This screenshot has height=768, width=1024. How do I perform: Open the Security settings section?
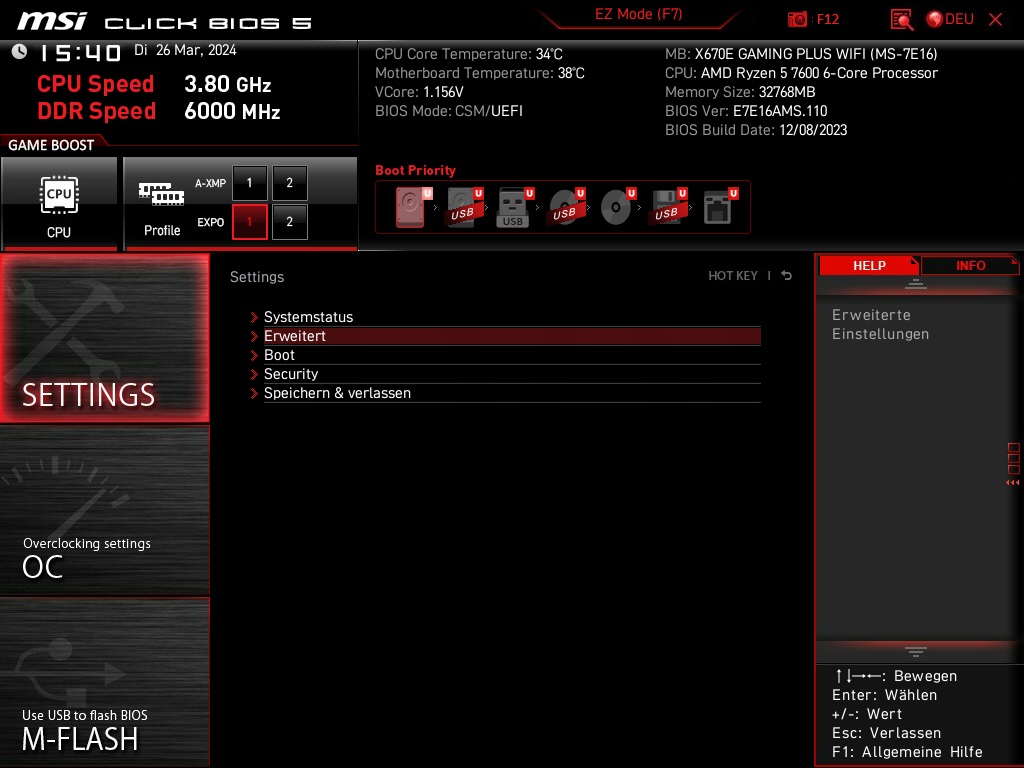pyautogui.click(x=291, y=374)
